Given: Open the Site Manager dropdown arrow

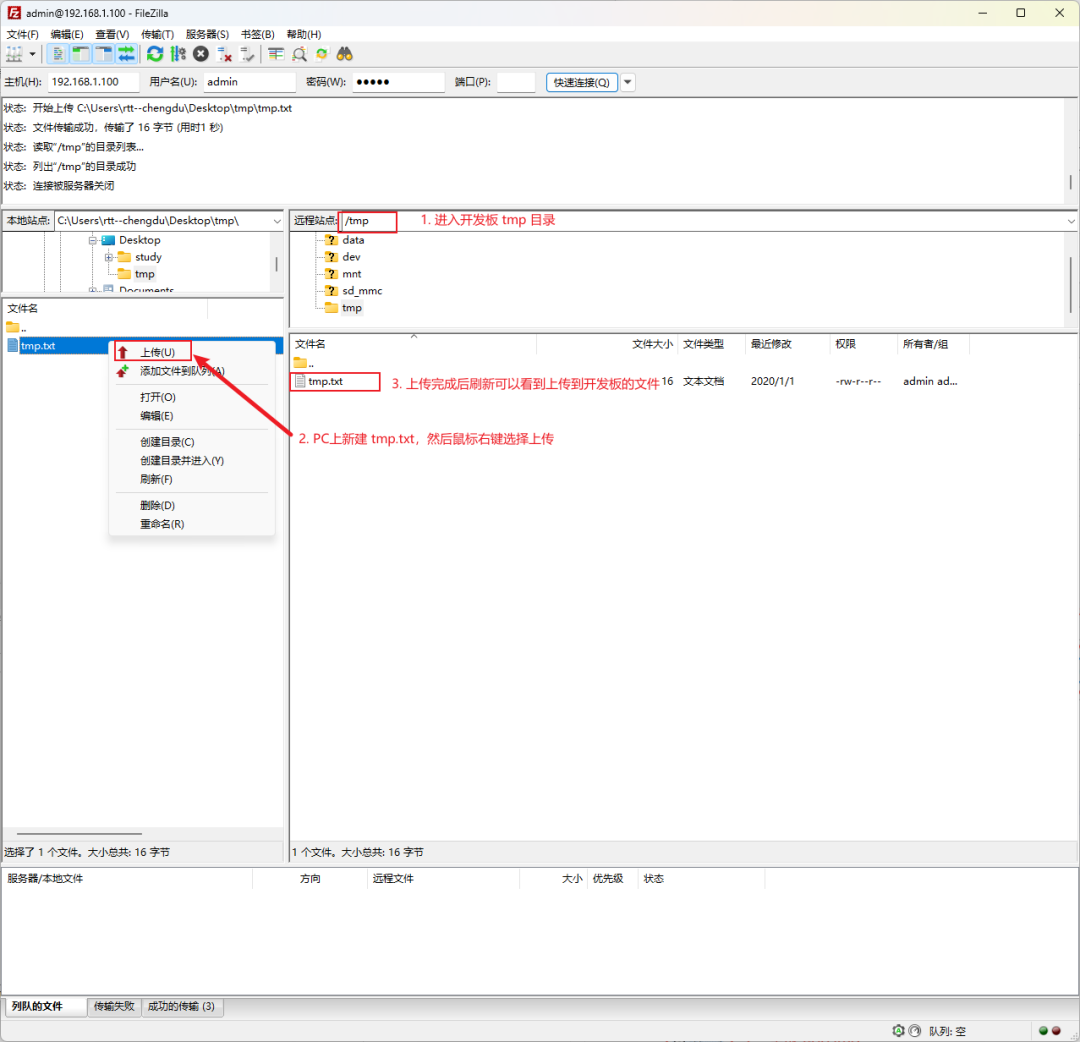Looking at the screenshot, I should tap(33, 54).
